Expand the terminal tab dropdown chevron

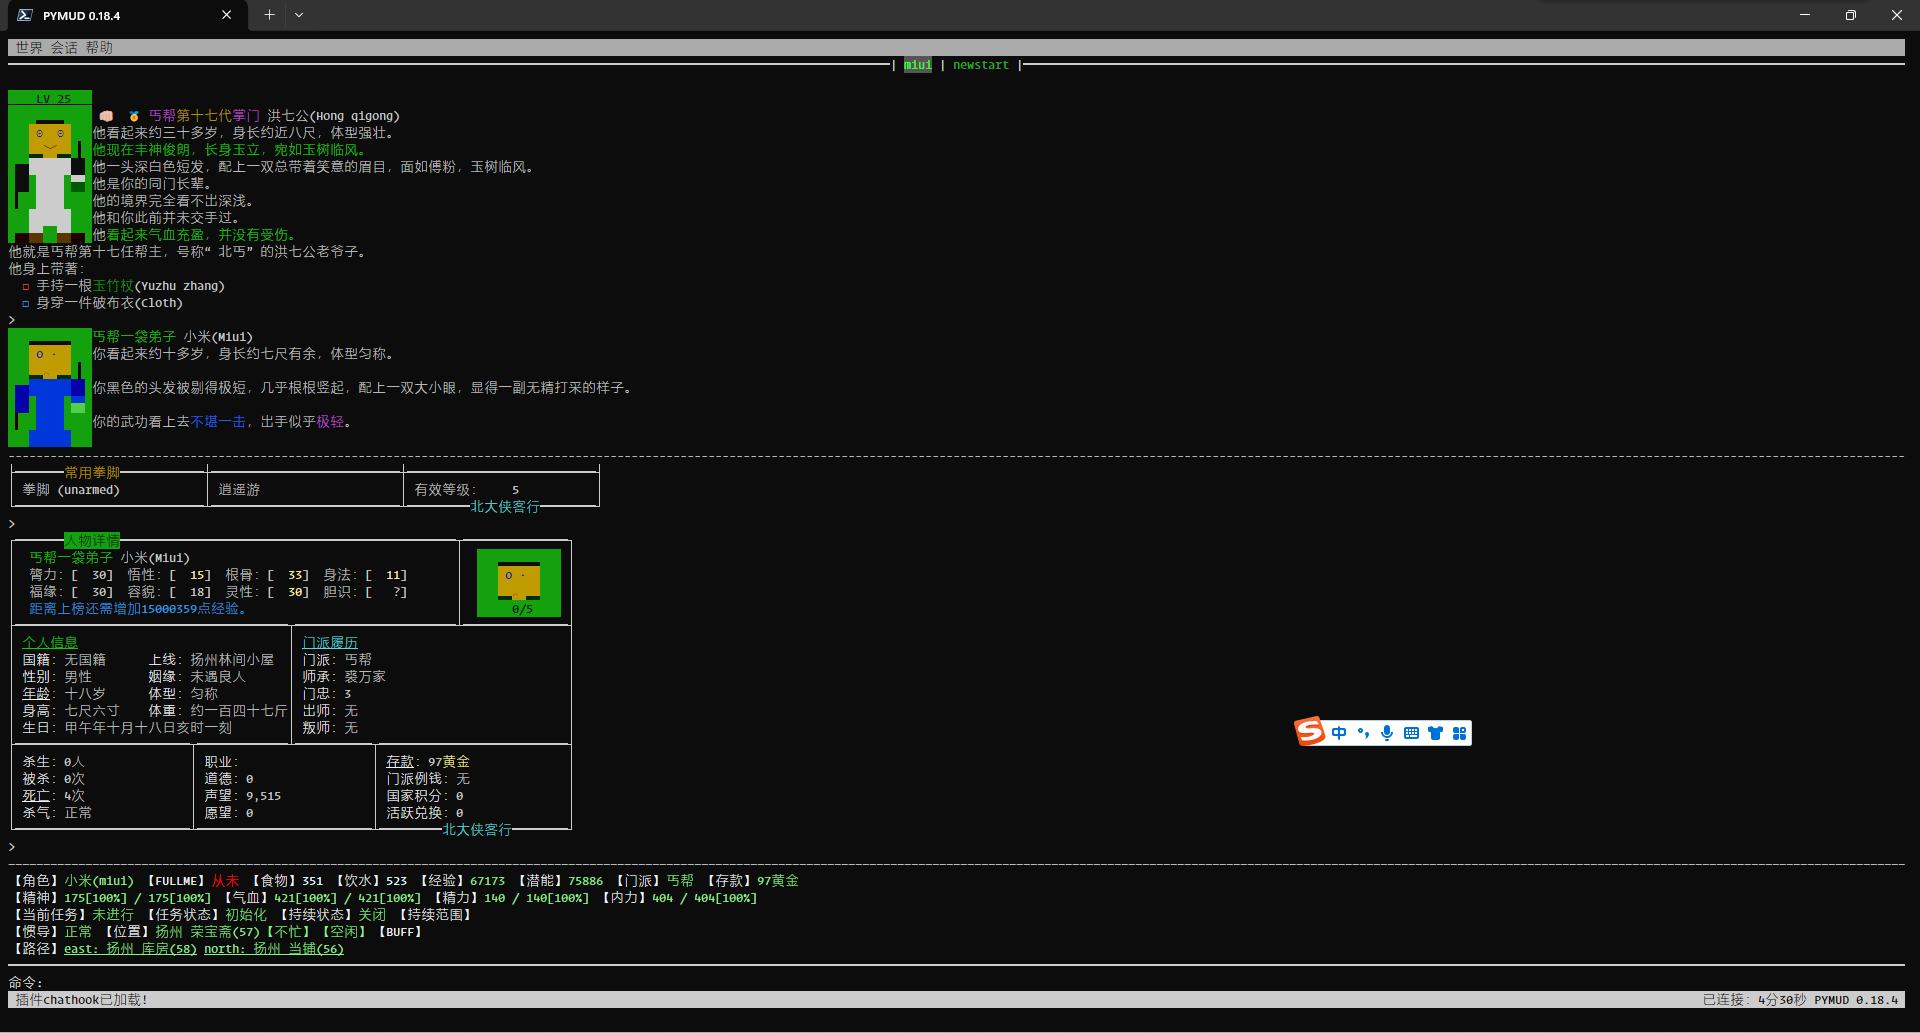tap(299, 15)
